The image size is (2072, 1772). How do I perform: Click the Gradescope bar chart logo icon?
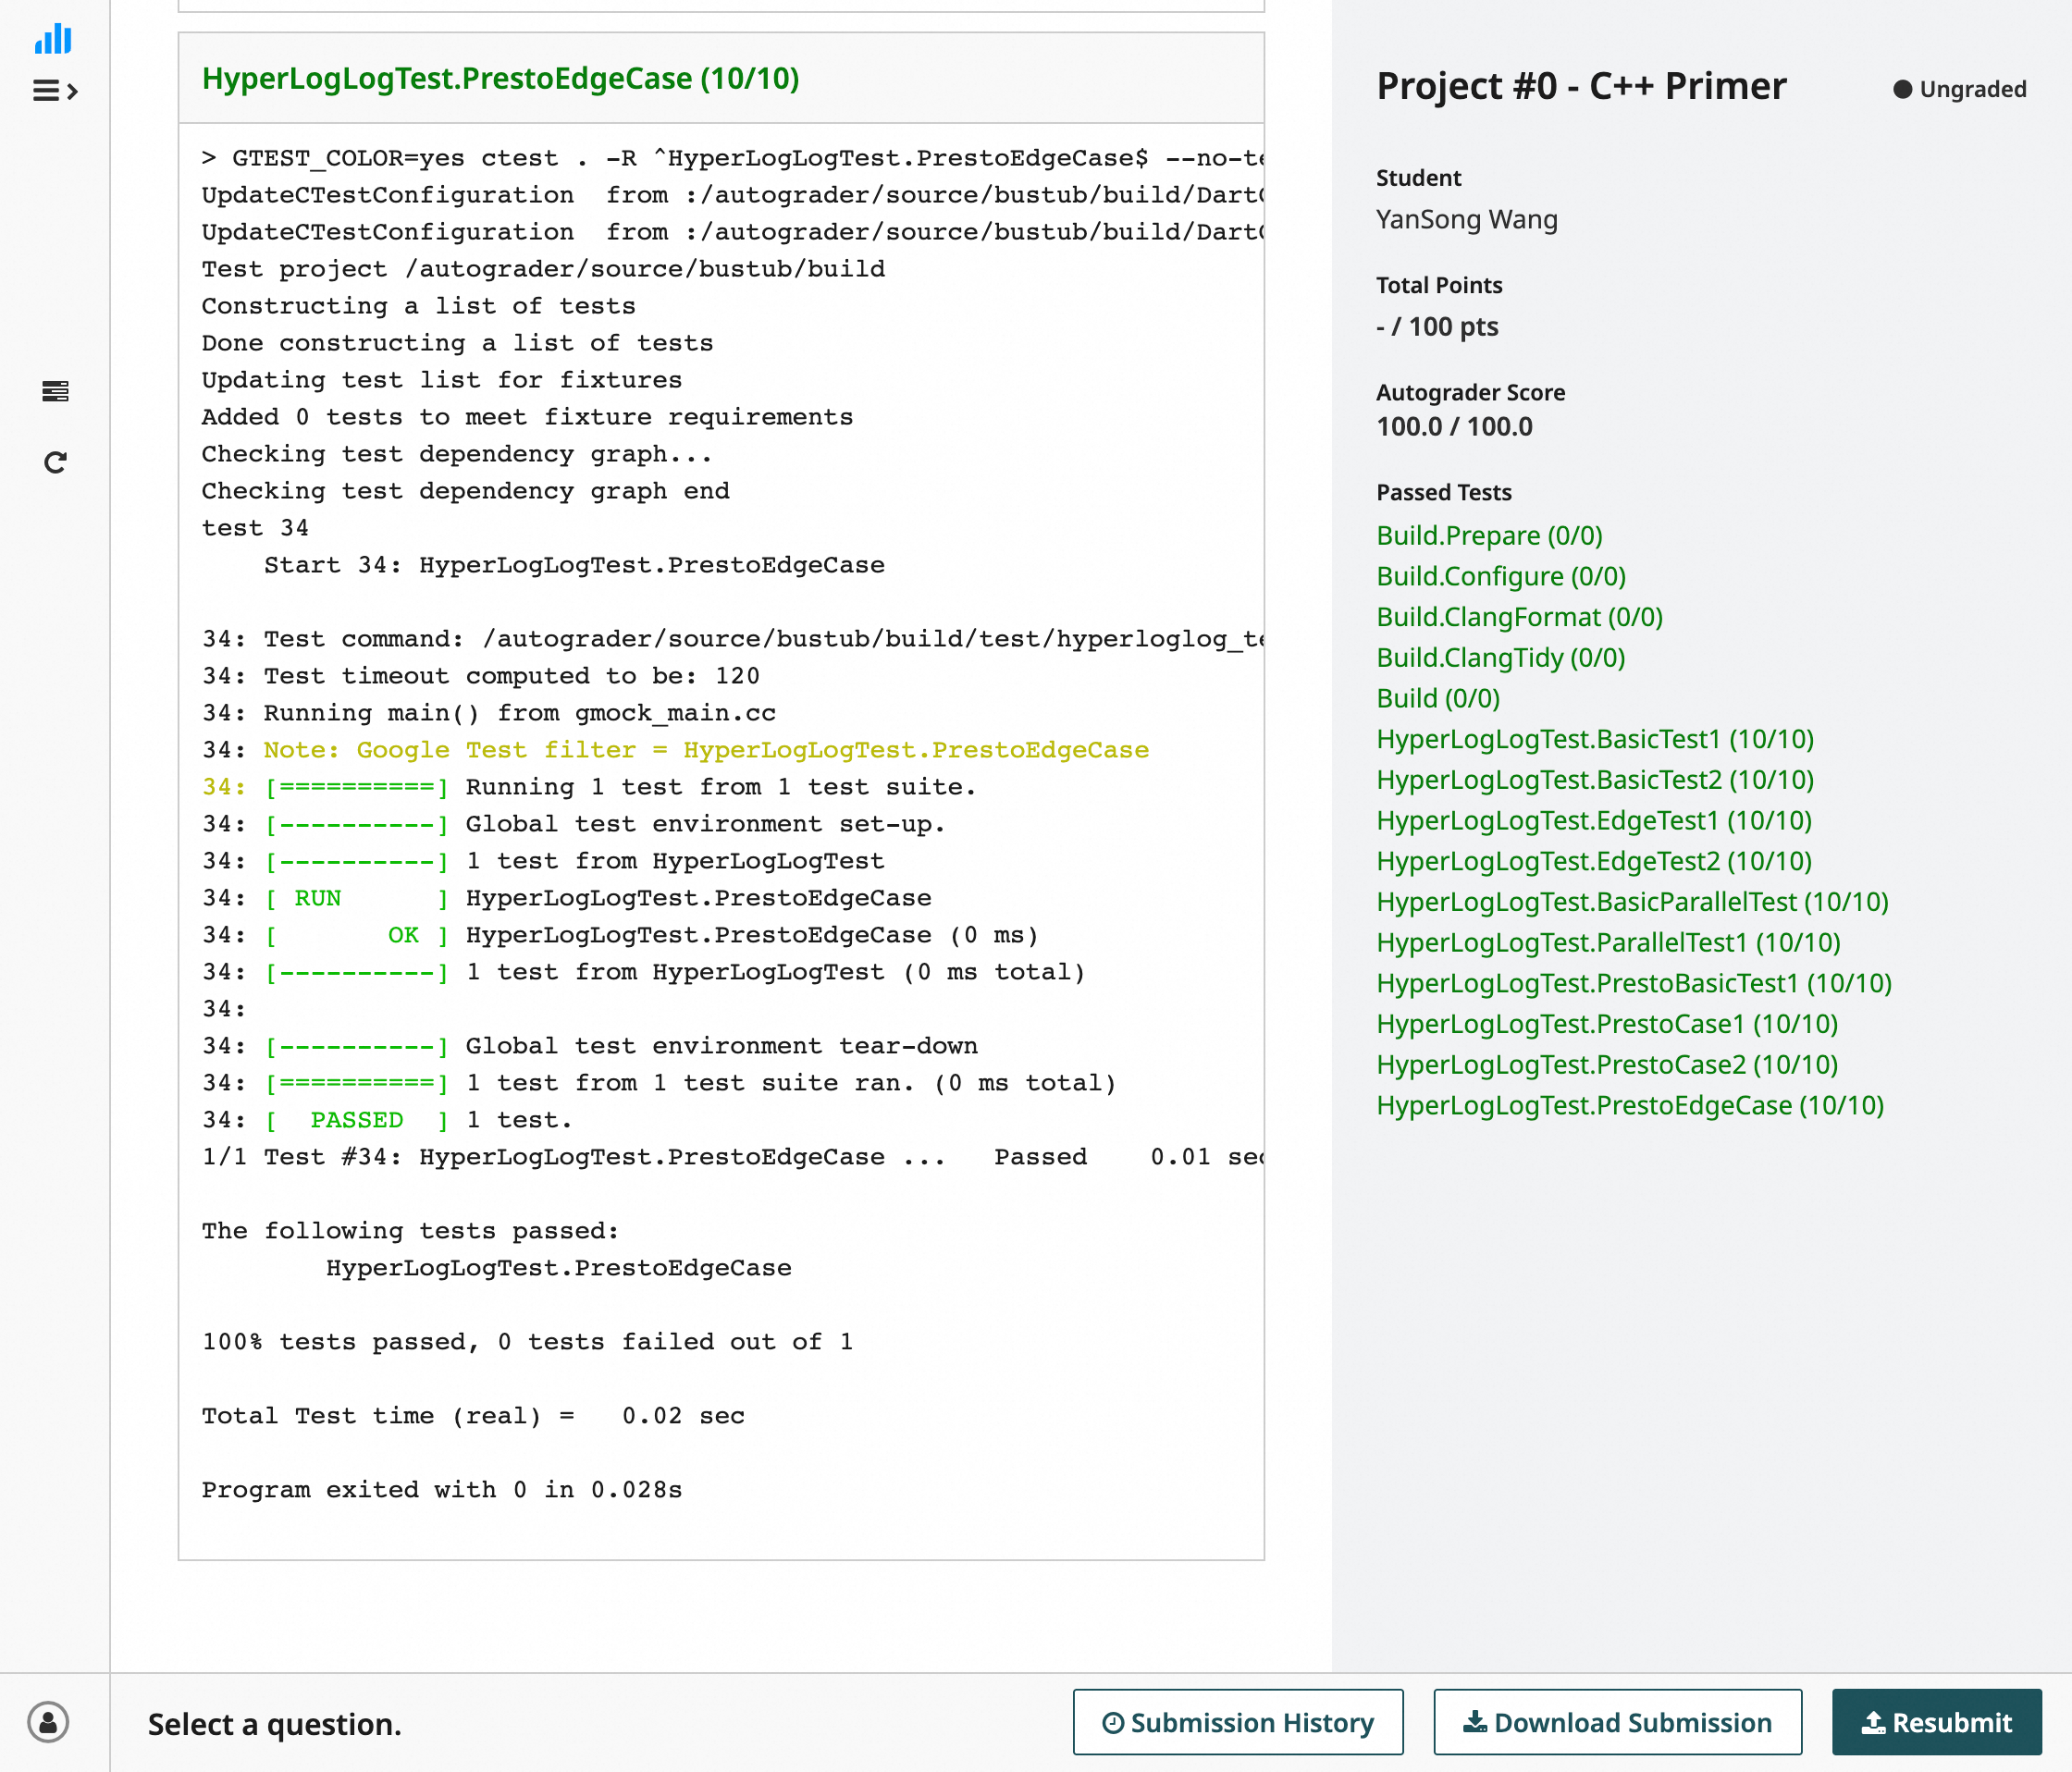click(x=53, y=39)
